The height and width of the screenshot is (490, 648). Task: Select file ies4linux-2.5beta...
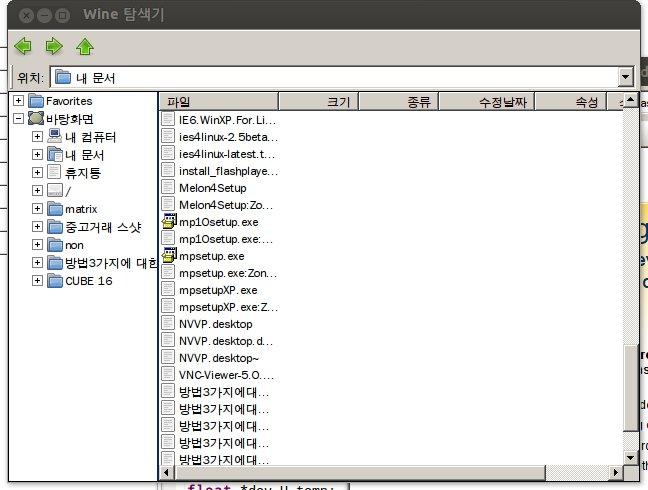coord(228,137)
